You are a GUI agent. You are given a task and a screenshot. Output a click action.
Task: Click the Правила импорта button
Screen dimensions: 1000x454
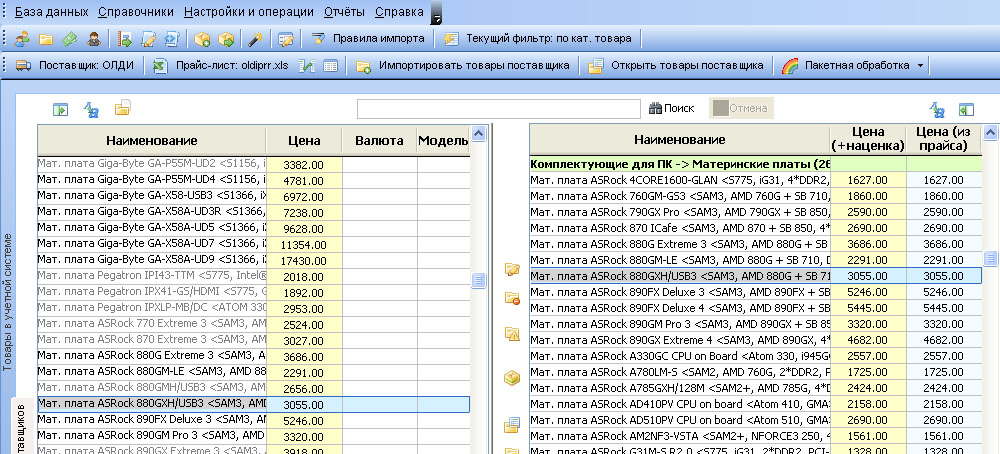[x=369, y=39]
